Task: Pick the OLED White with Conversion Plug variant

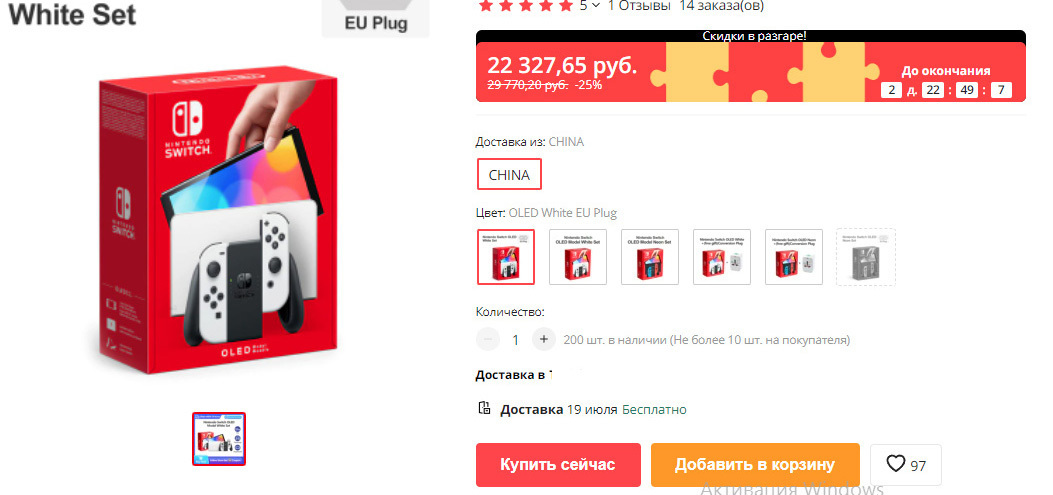Action: click(722, 257)
